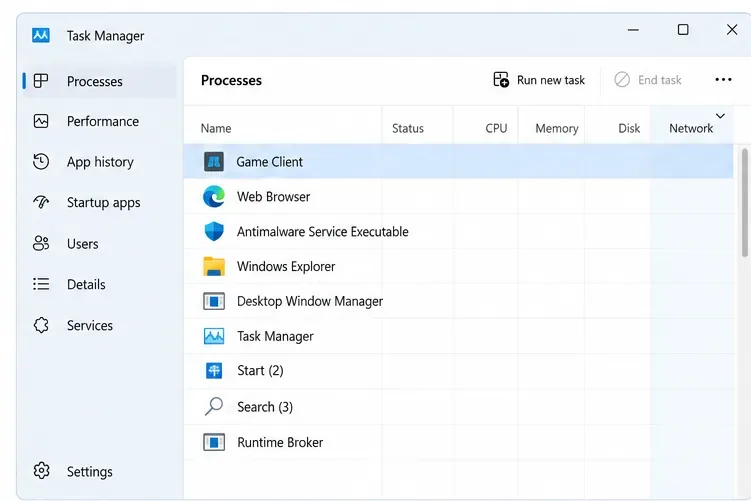Click the Runtime Broker process icon
This screenshot has width=751, height=501.
[x=214, y=442]
